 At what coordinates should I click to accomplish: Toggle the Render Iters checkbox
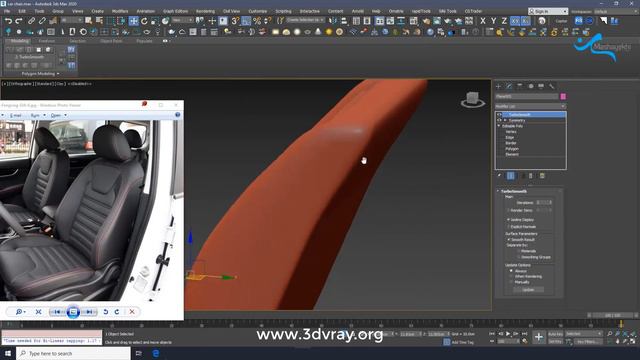tap(509, 210)
